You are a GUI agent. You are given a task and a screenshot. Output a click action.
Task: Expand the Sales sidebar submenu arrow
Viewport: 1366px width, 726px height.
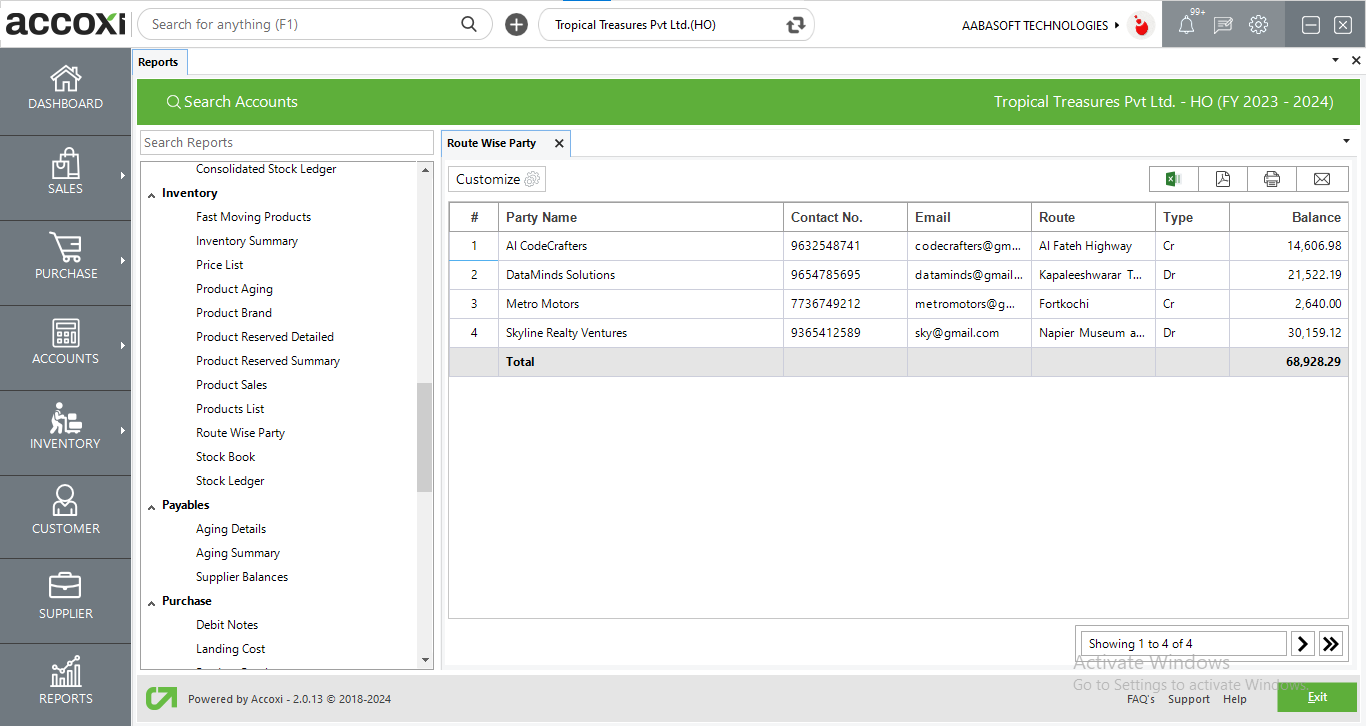pos(123,176)
